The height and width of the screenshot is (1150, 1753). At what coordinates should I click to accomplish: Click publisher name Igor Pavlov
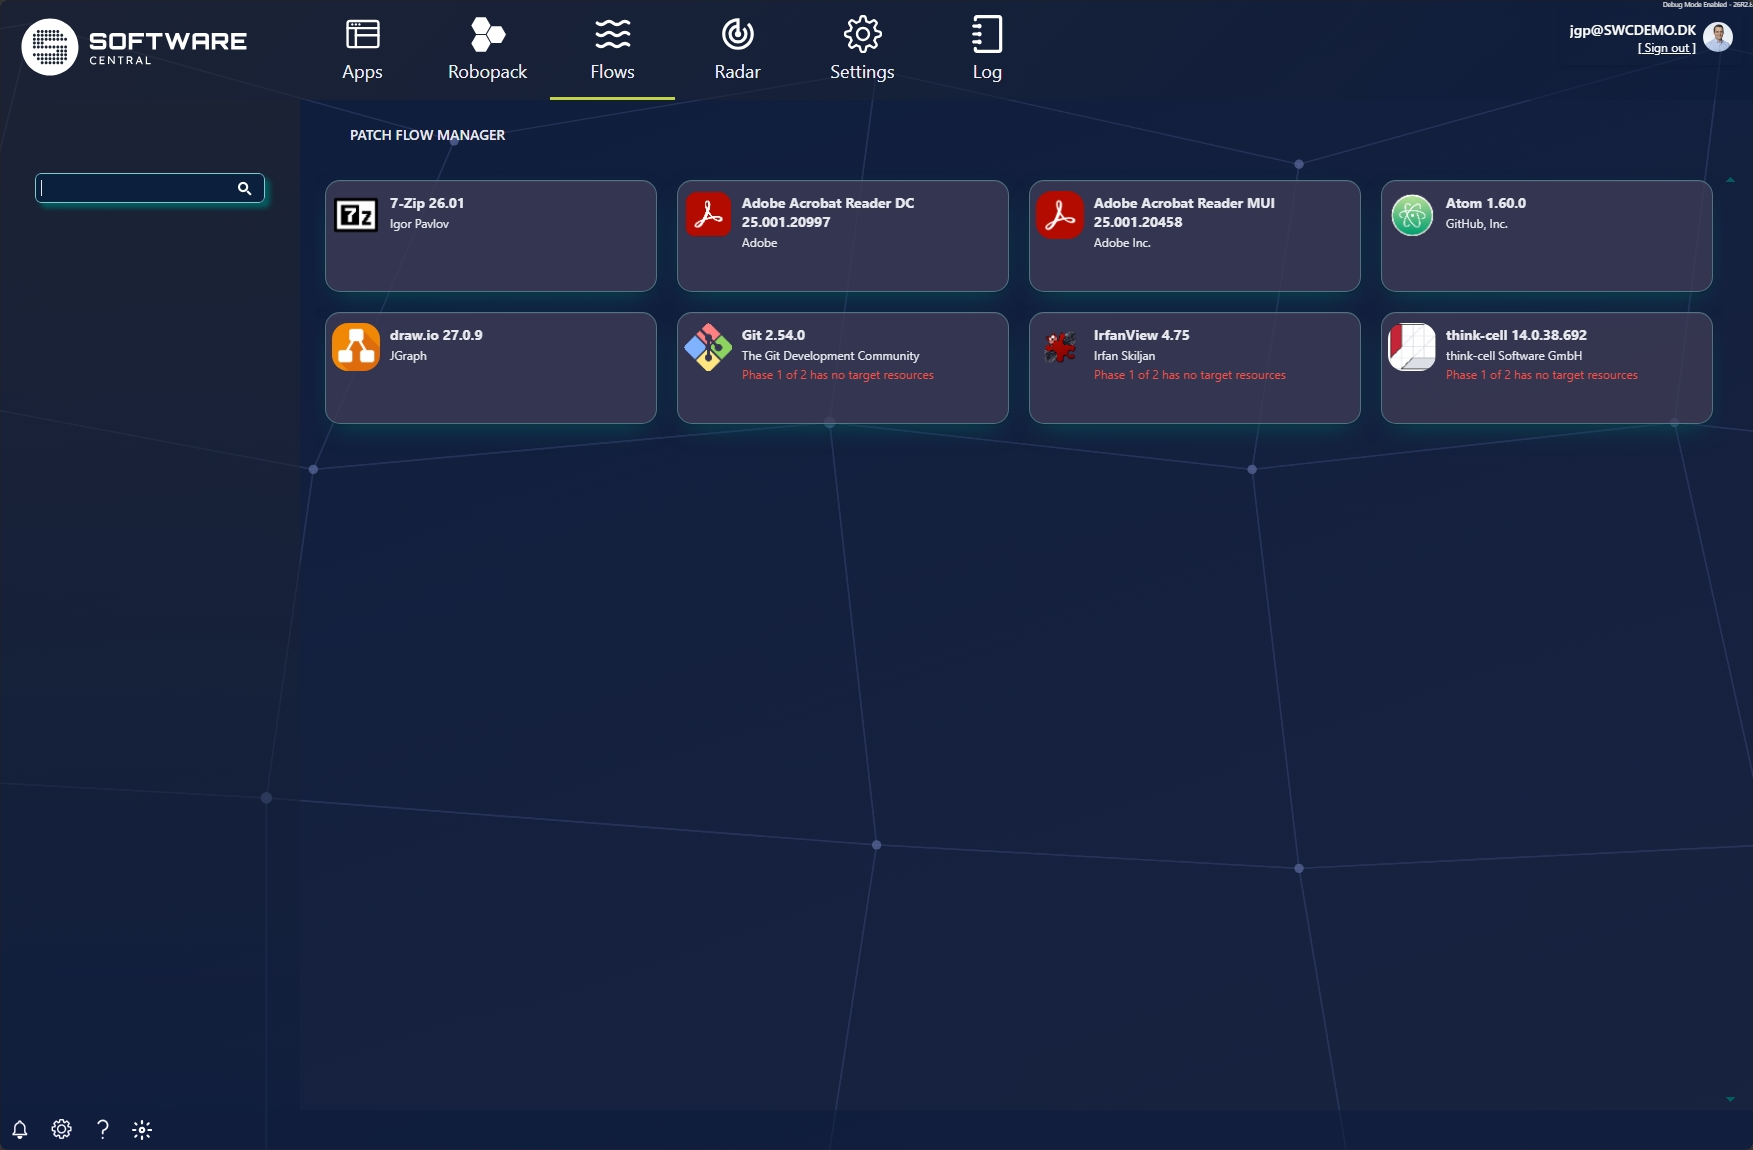419,224
